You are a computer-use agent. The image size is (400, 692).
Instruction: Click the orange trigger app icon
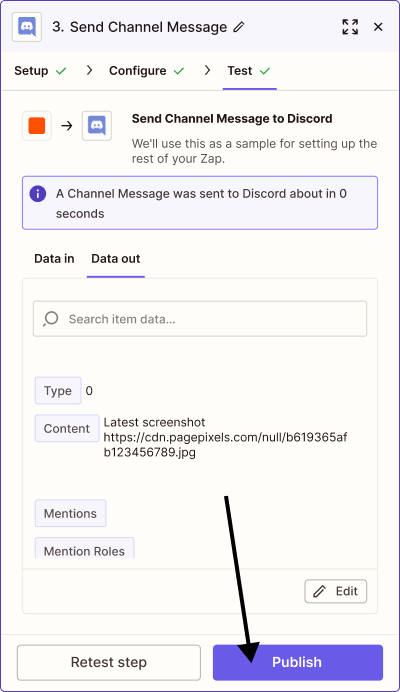37,126
